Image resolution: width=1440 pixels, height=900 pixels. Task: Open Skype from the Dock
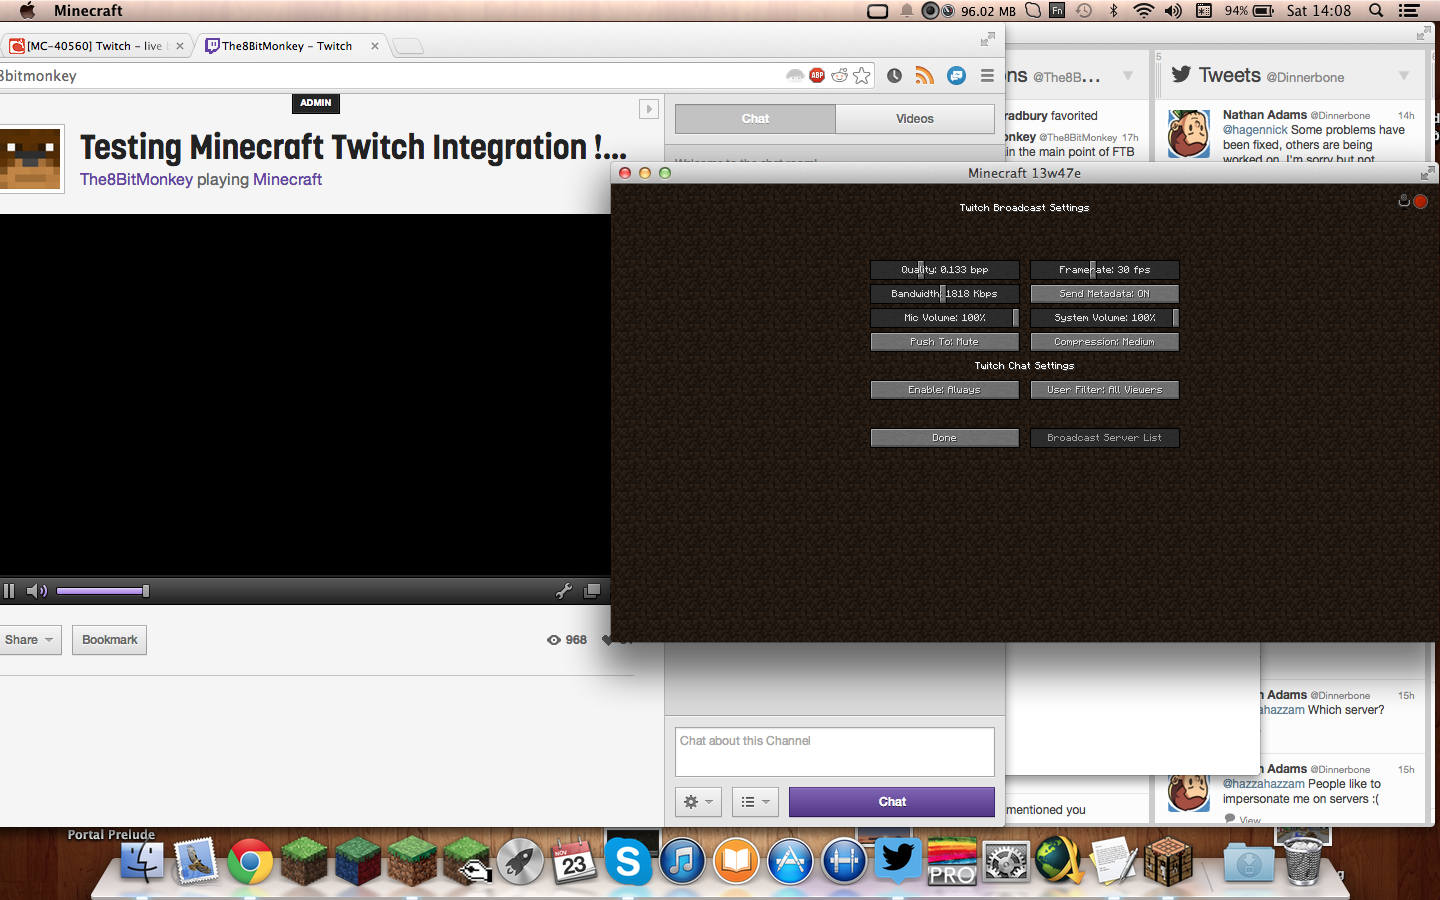[628, 861]
